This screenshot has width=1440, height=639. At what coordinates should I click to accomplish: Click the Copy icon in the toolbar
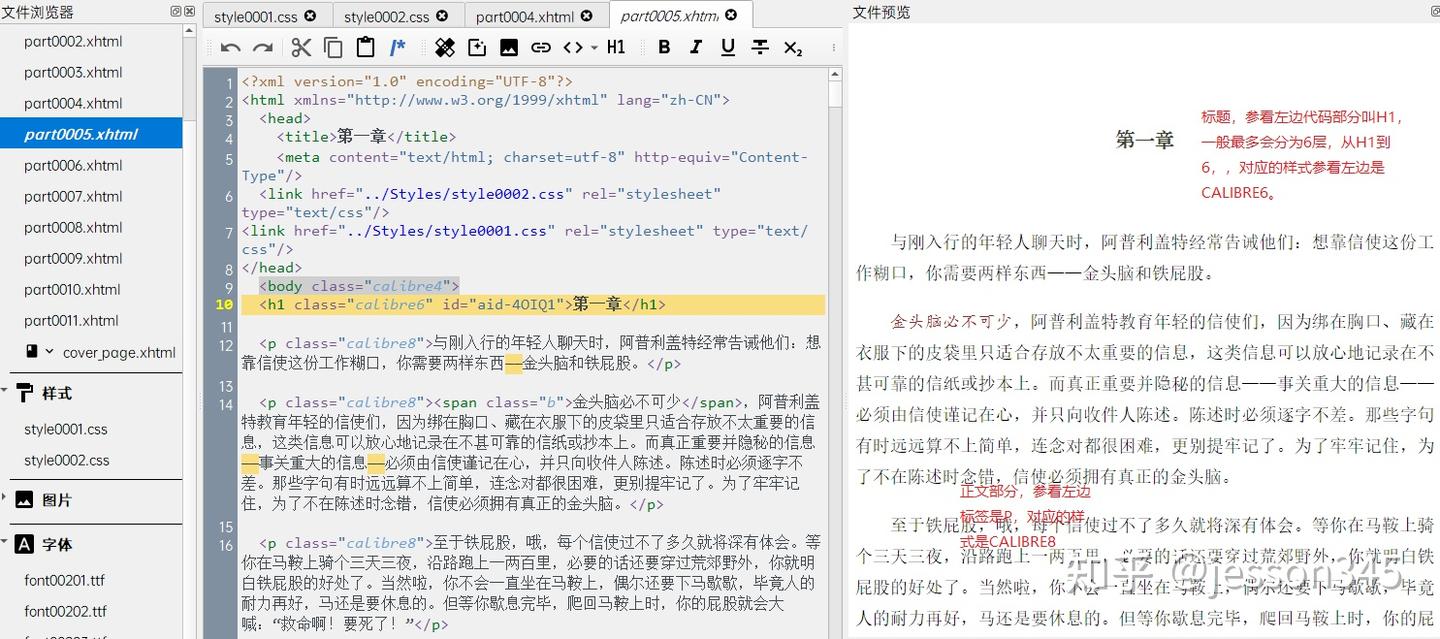tap(332, 47)
